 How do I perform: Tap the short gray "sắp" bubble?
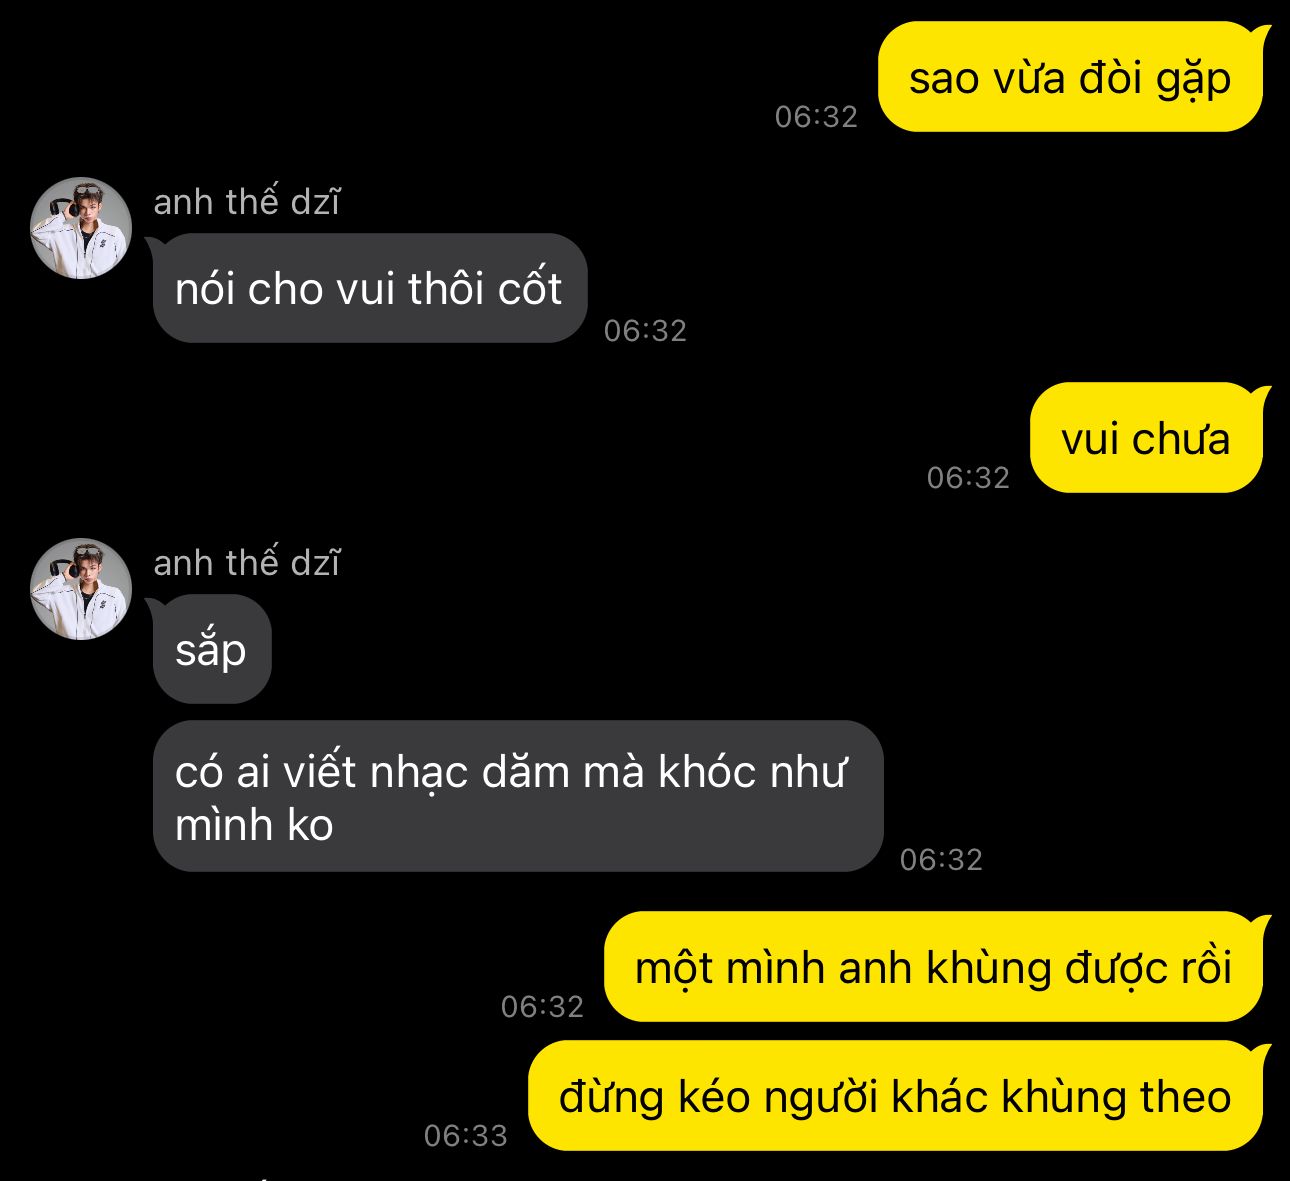tap(211, 649)
